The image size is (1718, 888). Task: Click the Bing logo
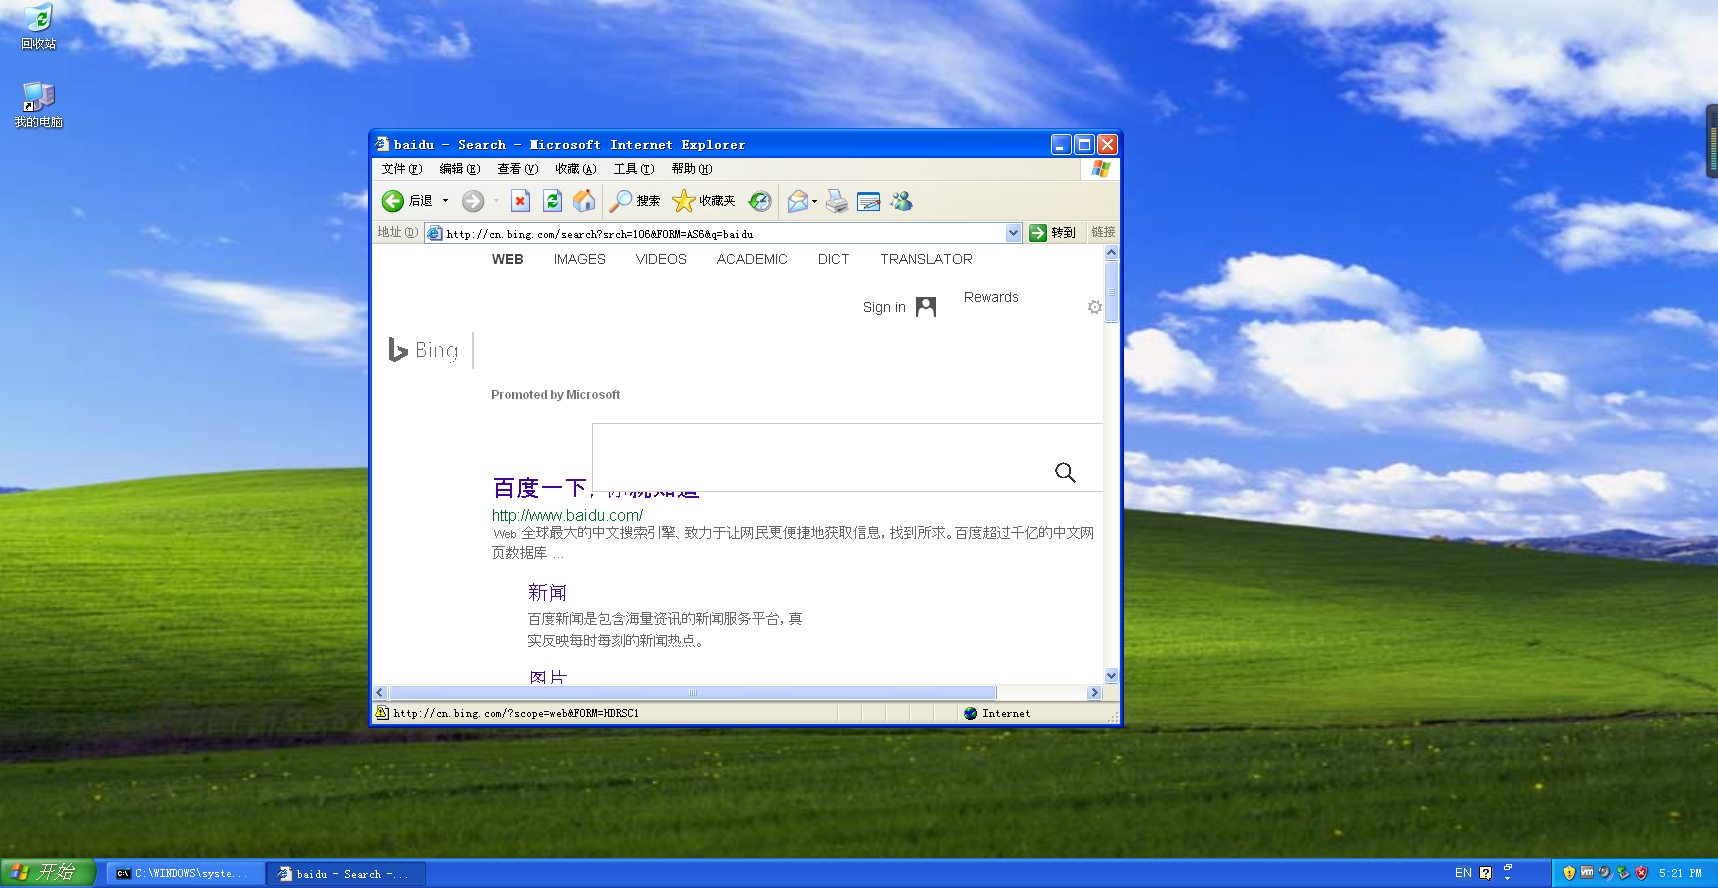tap(424, 350)
